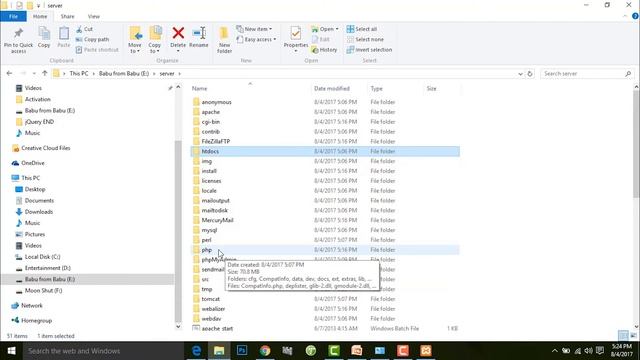Click the Search the web and Windows box
This screenshot has width=640, height=360.
(103, 351)
